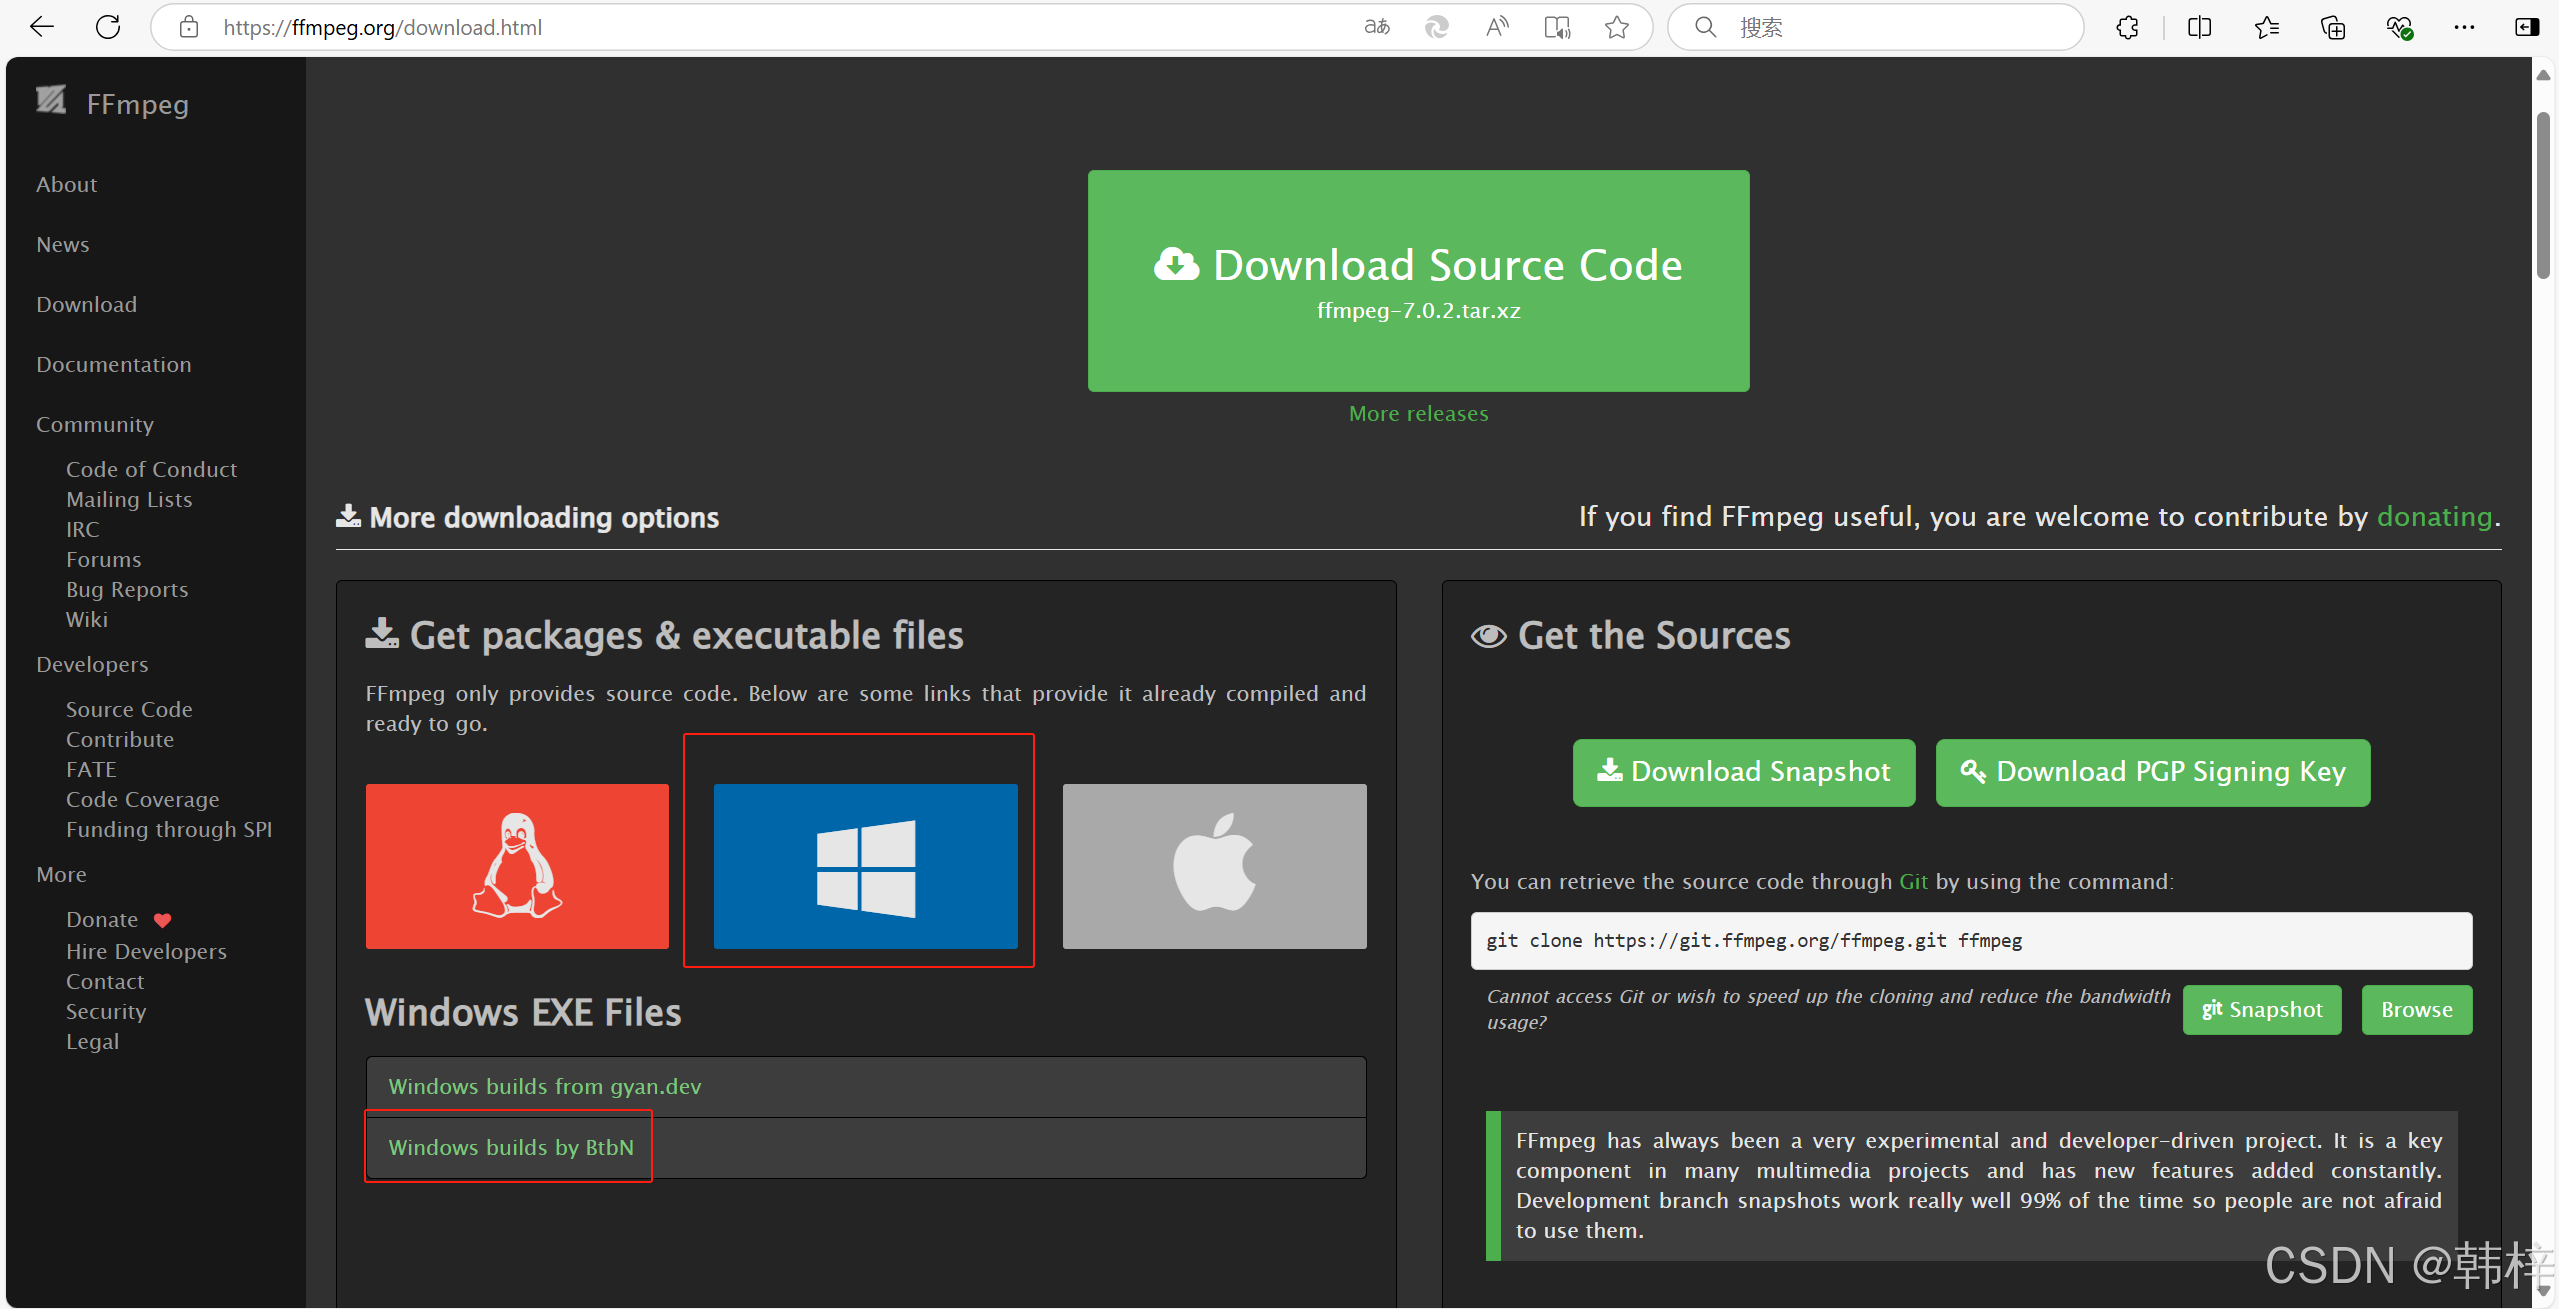
Task: Open FATE sidebar link
Action: coord(92,770)
